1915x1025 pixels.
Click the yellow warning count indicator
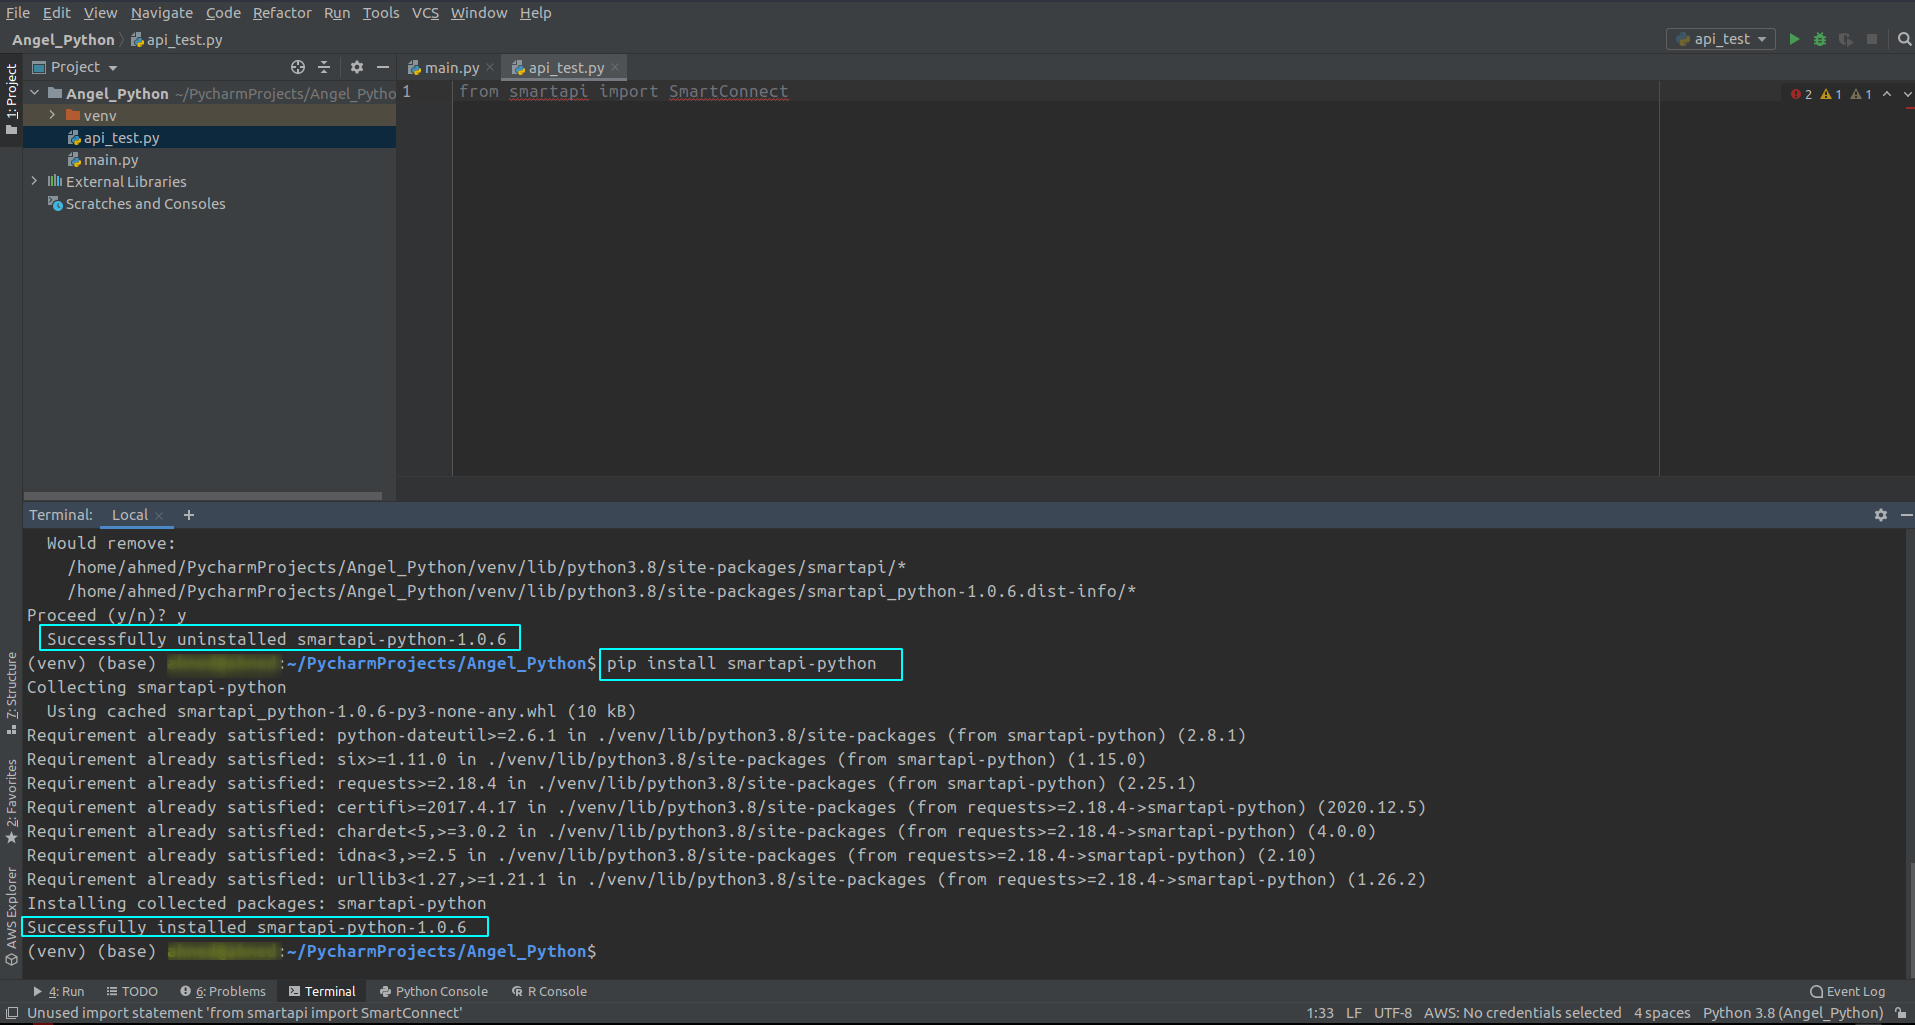pyautogui.click(x=1831, y=94)
